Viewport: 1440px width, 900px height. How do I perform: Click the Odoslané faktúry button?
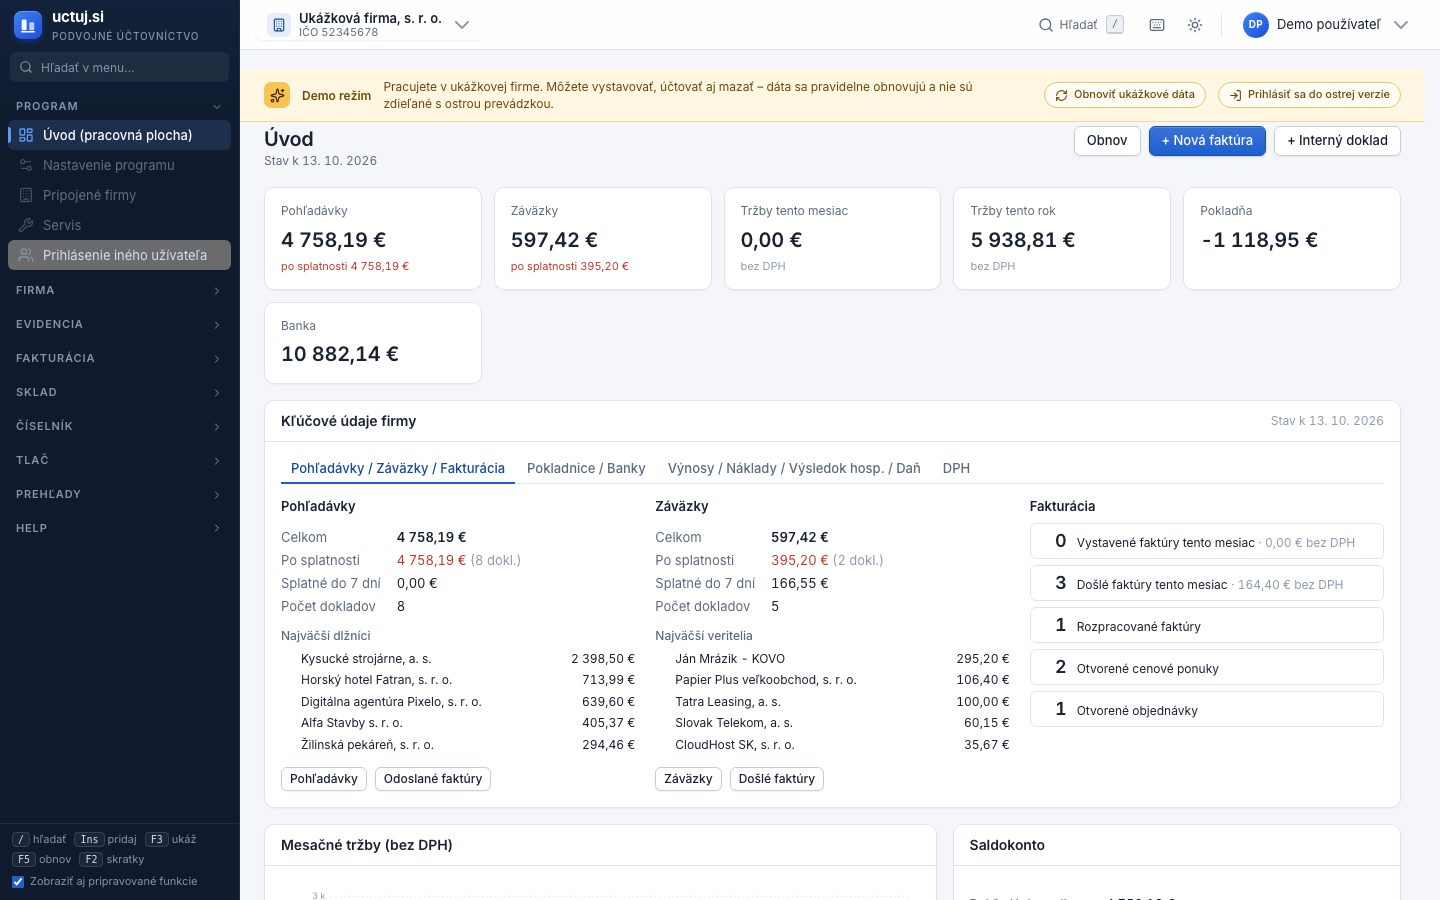[x=433, y=779]
